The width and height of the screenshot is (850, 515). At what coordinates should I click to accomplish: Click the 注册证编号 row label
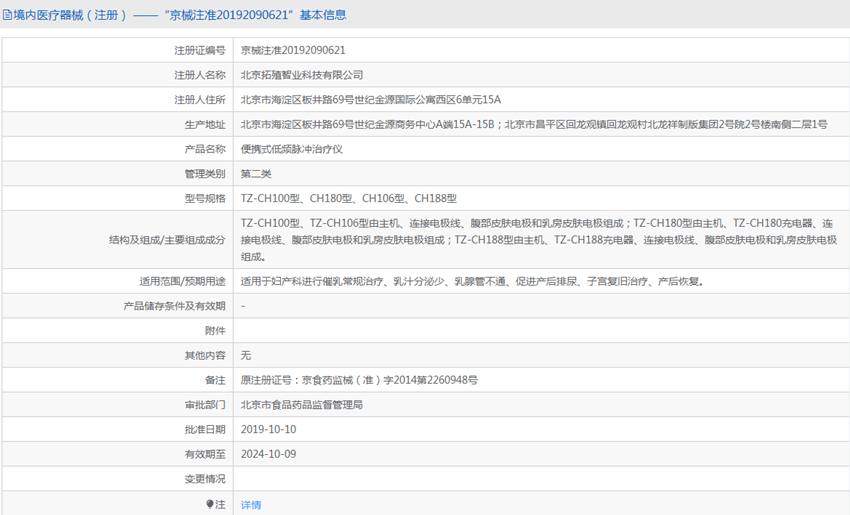tap(199, 50)
